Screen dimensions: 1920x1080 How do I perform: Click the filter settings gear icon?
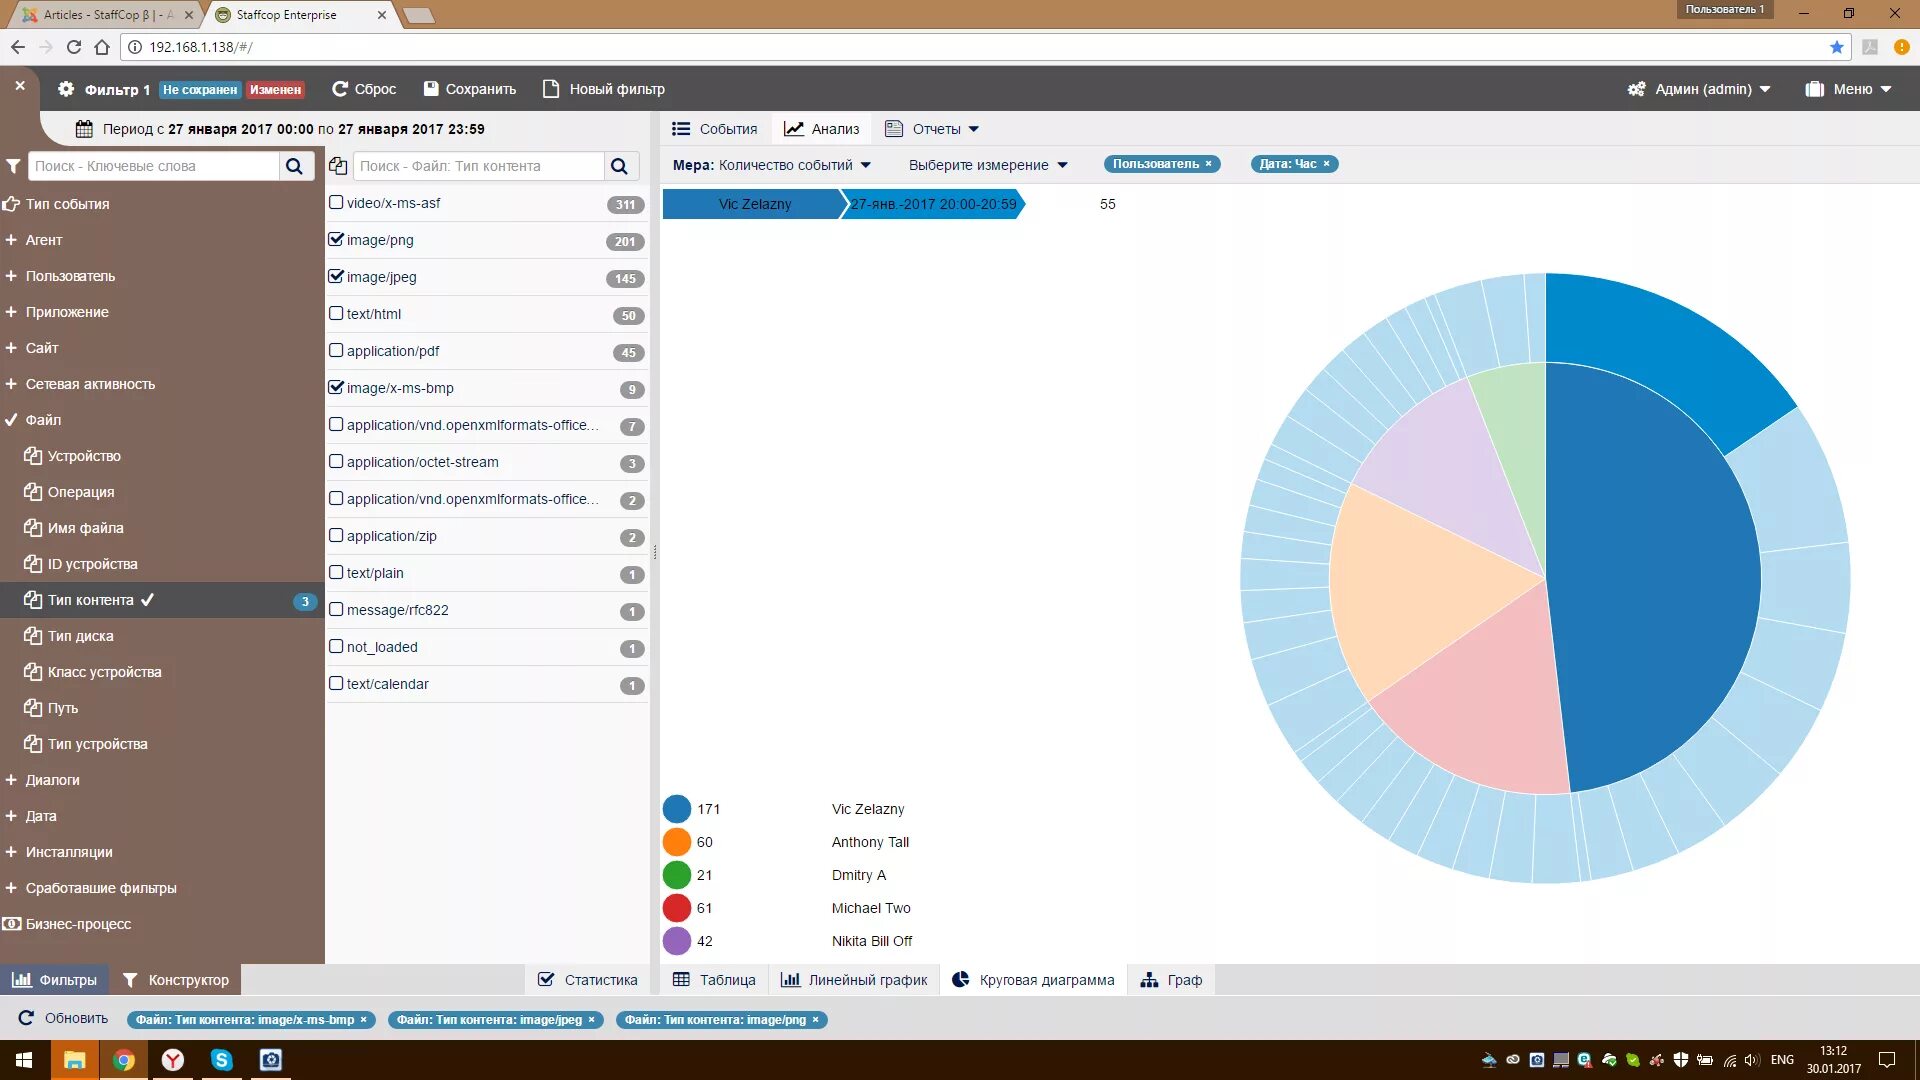(x=66, y=89)
